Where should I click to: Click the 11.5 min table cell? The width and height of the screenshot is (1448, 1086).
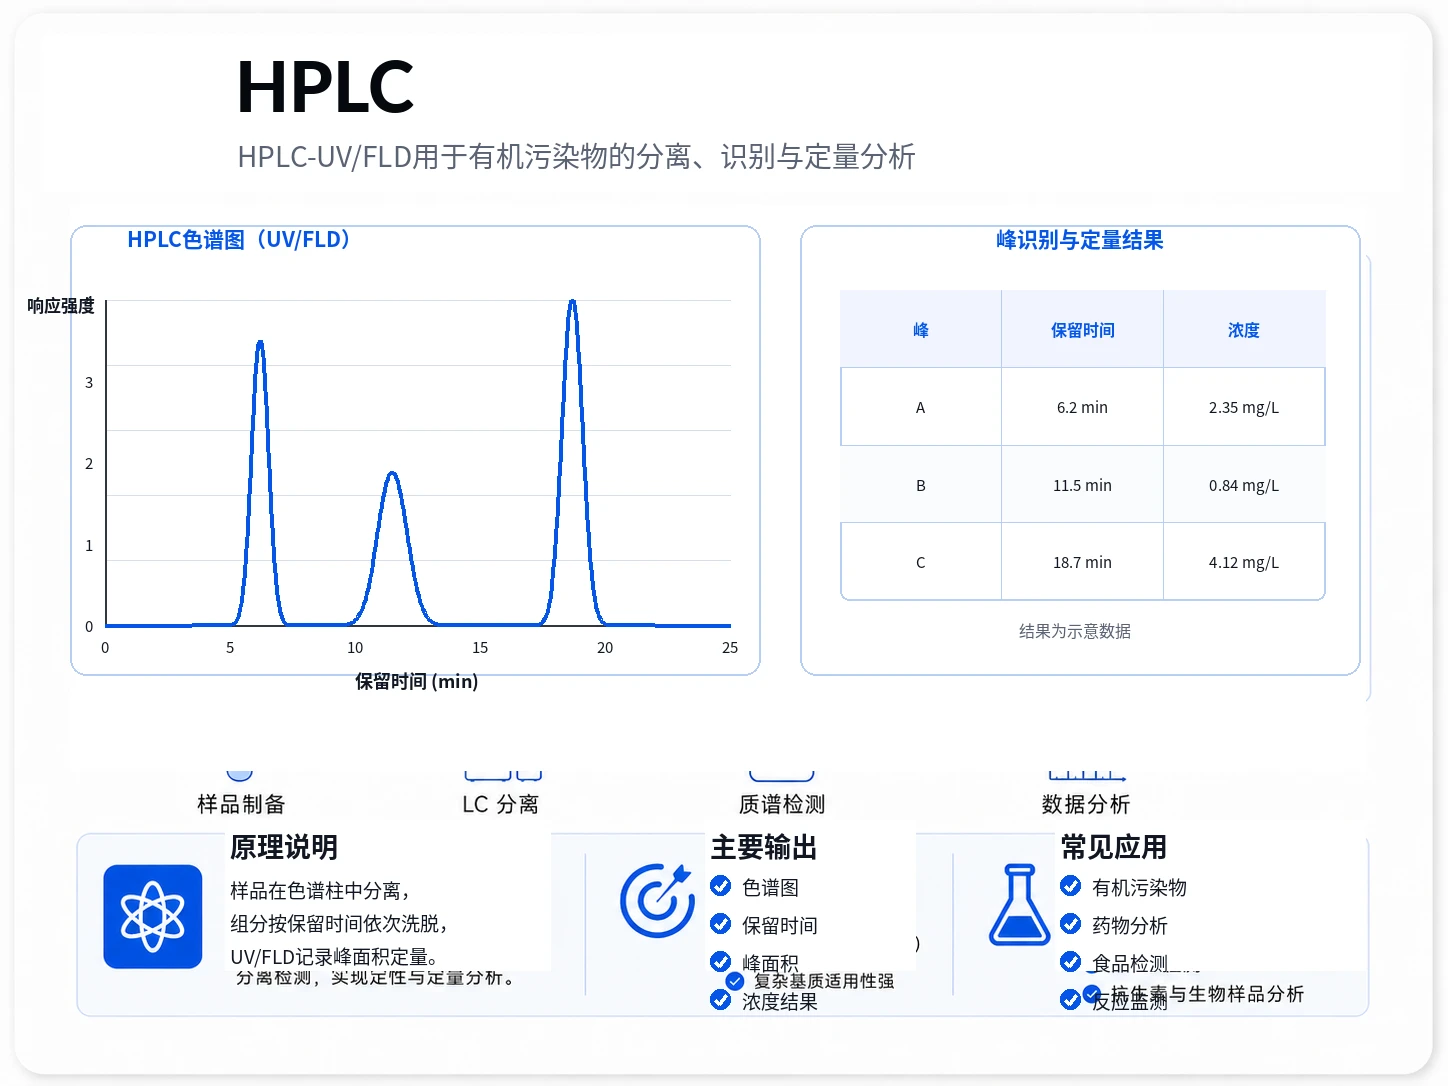coord(1083,485)
